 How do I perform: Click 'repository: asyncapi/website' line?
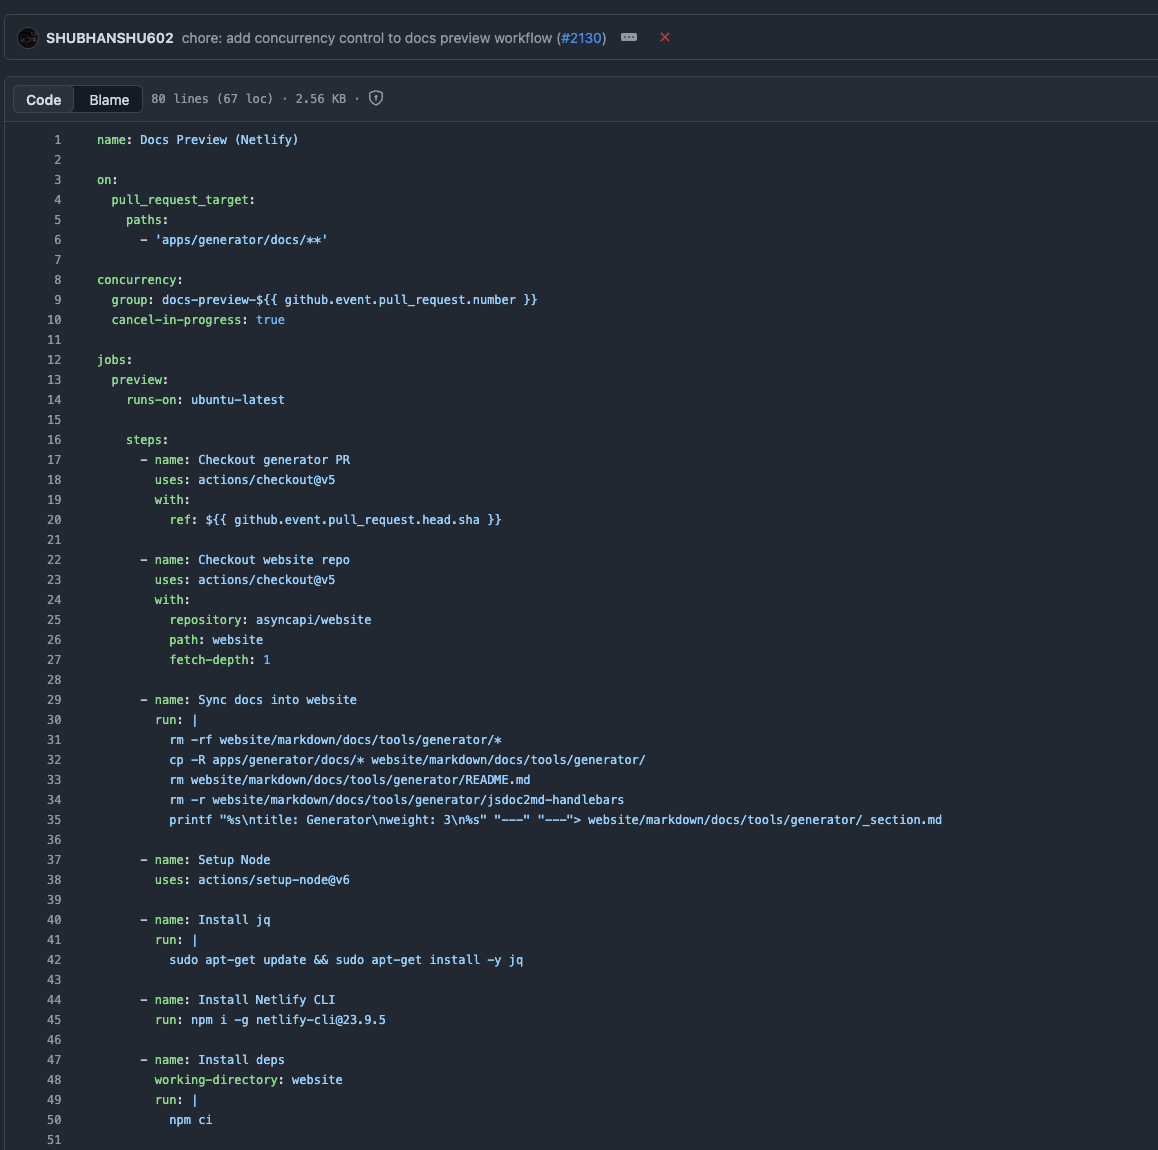270,620
